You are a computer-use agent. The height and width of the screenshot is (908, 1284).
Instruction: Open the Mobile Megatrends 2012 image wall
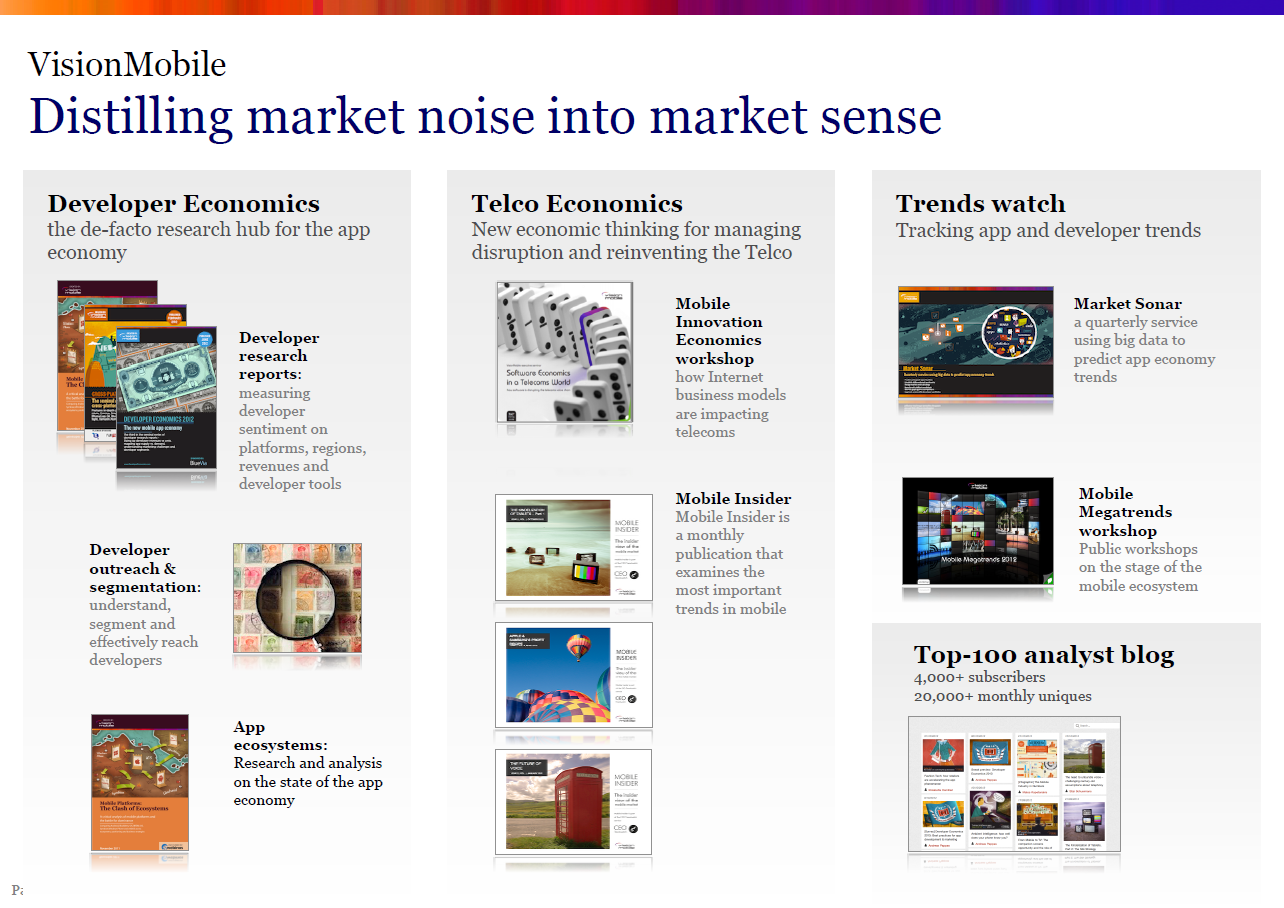pos(977,531)
